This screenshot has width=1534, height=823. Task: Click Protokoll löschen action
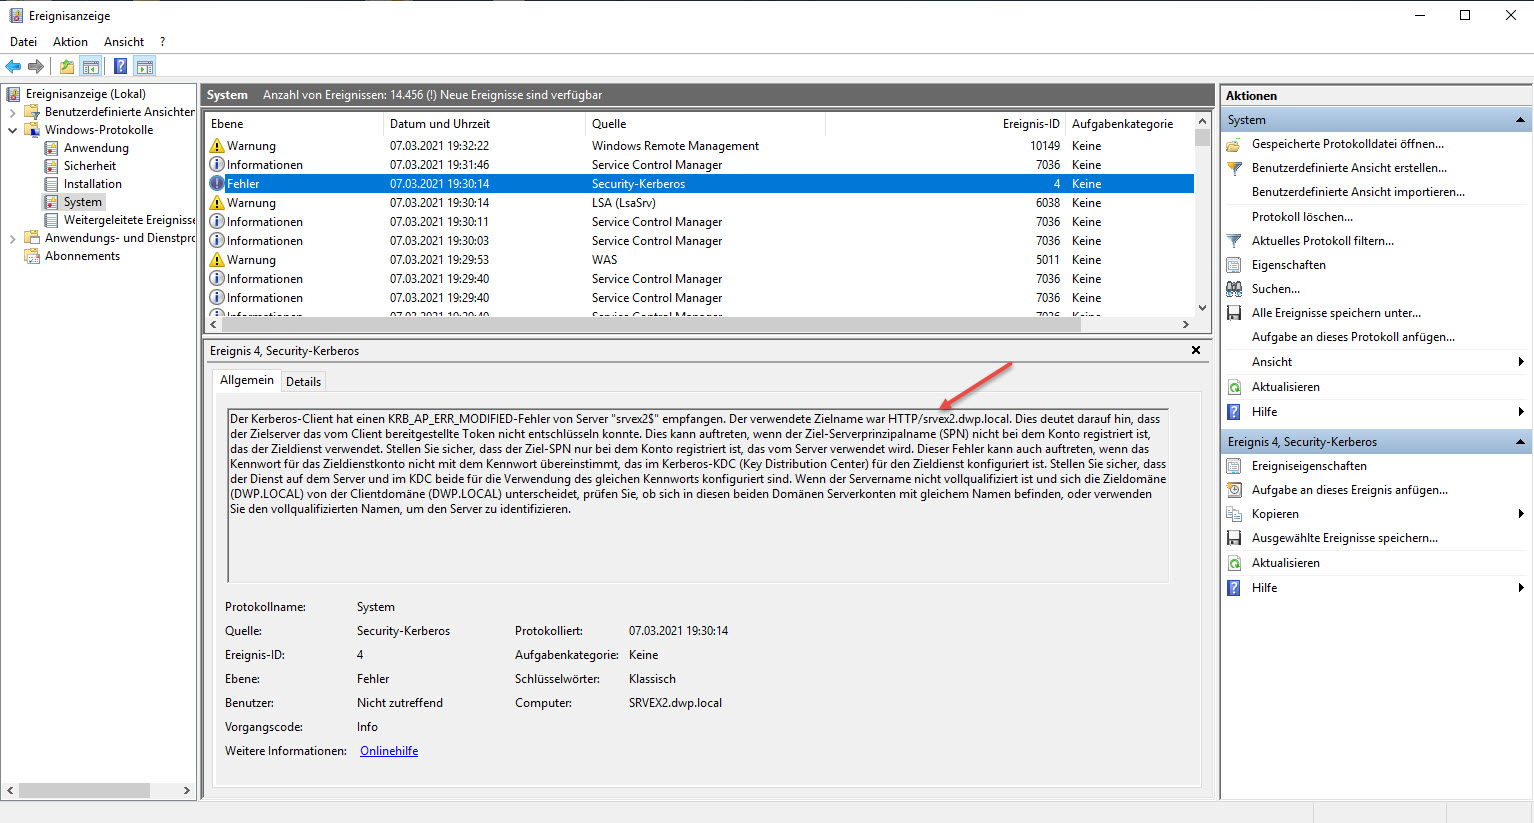1302,217
